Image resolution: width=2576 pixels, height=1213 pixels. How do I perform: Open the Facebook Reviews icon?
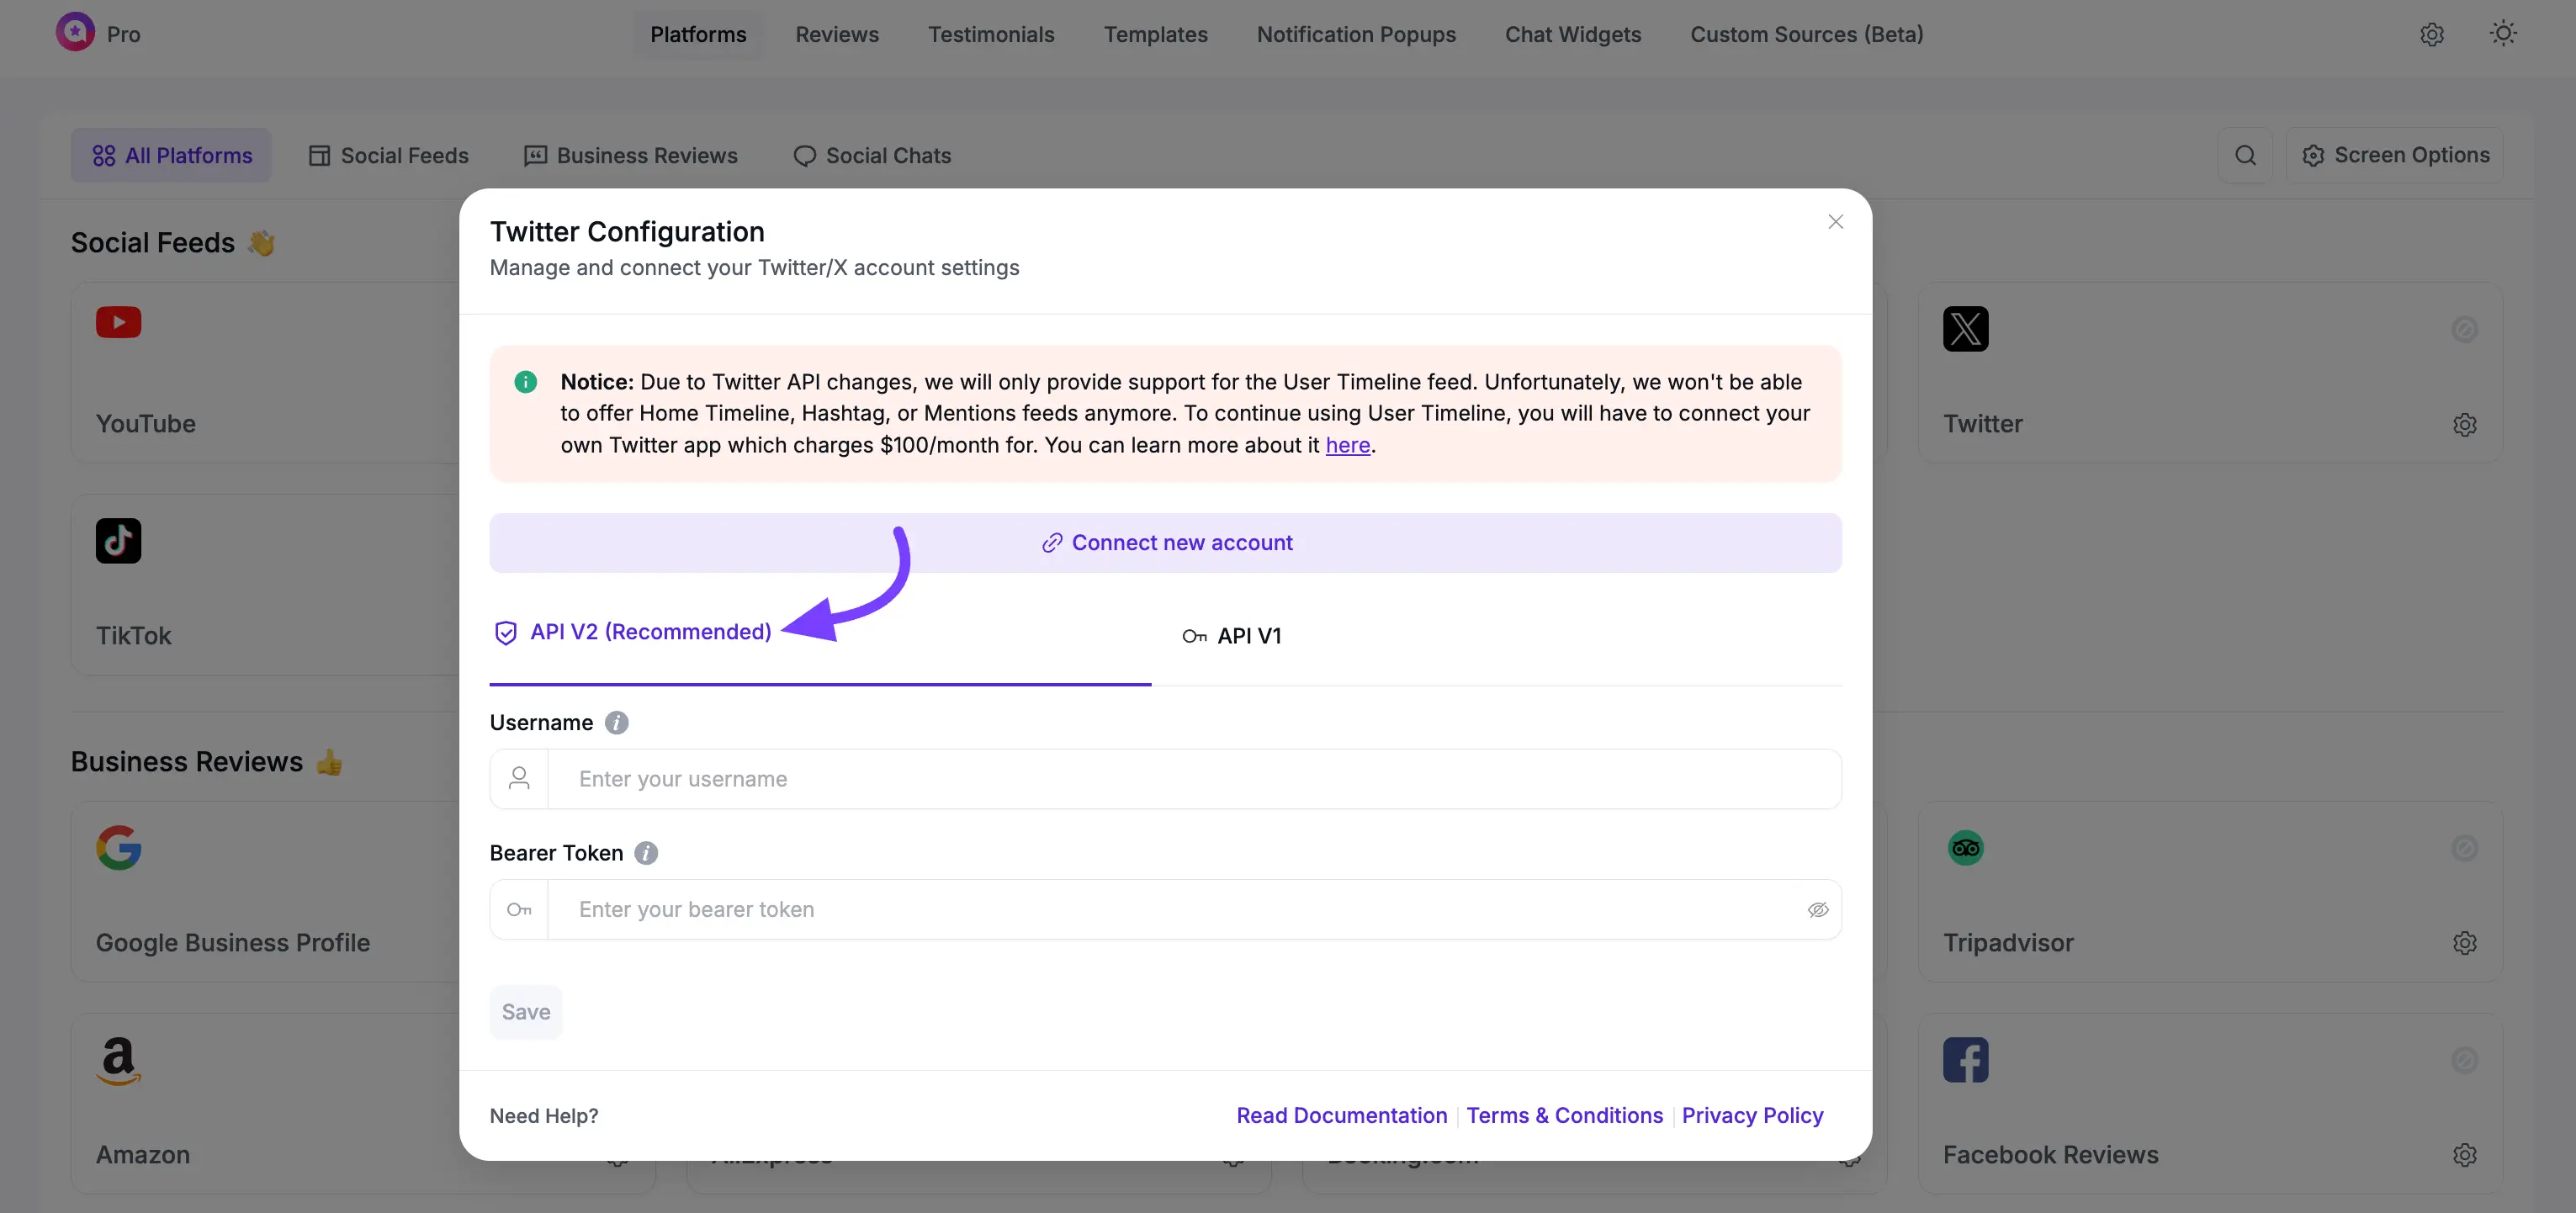[1965, 1060]
